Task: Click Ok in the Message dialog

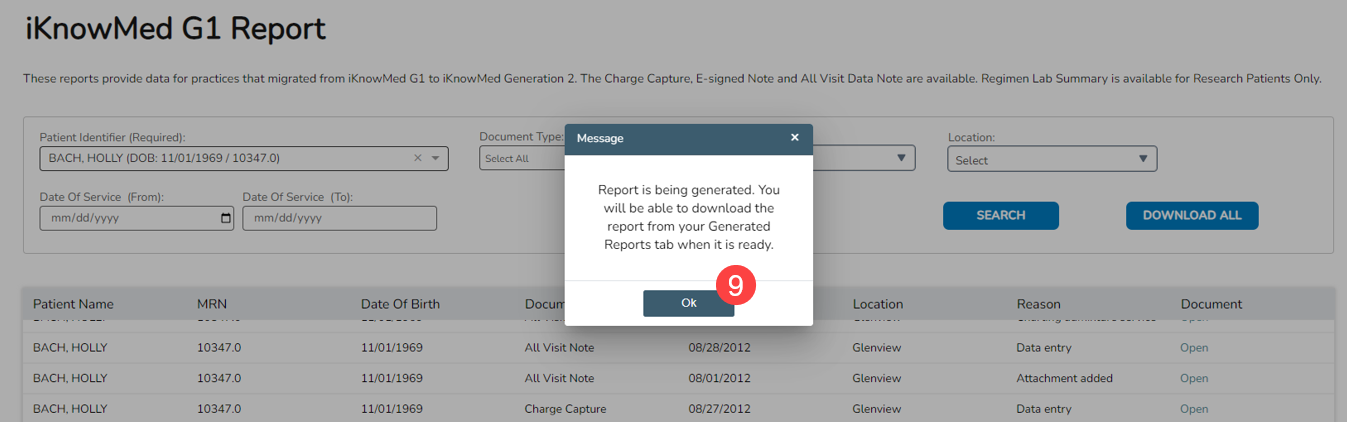Action: click(688, 303)
